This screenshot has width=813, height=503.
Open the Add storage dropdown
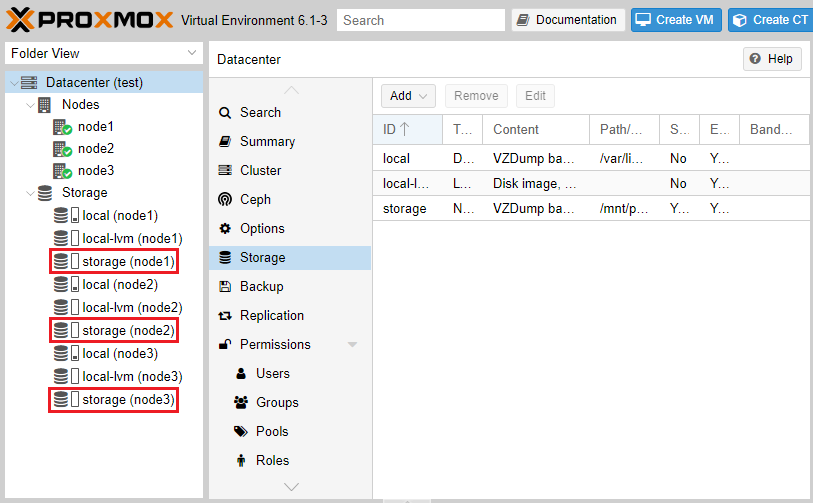coord(408,96)
